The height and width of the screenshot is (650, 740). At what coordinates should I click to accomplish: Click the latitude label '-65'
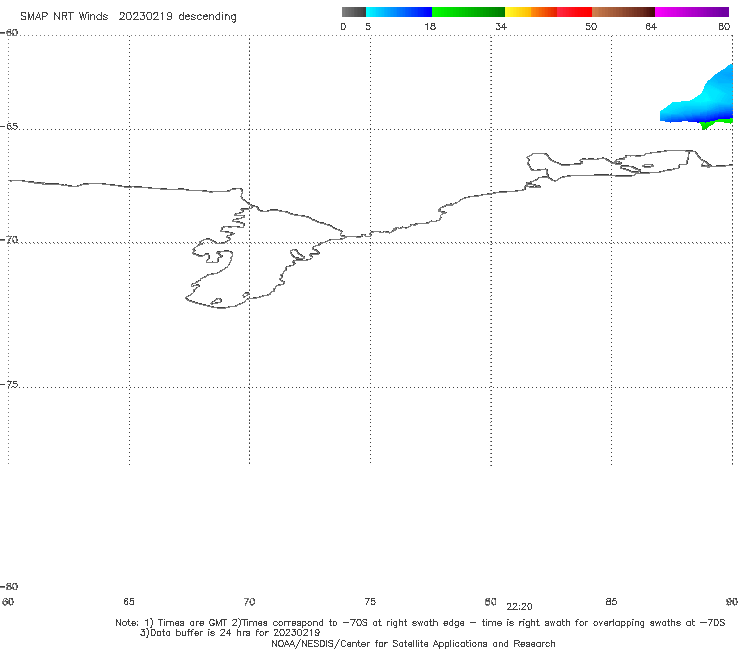[x=9, y=127]
